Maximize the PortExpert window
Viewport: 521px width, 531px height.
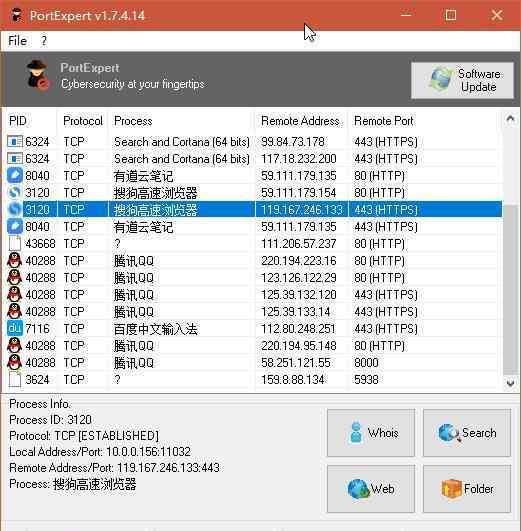451,15
